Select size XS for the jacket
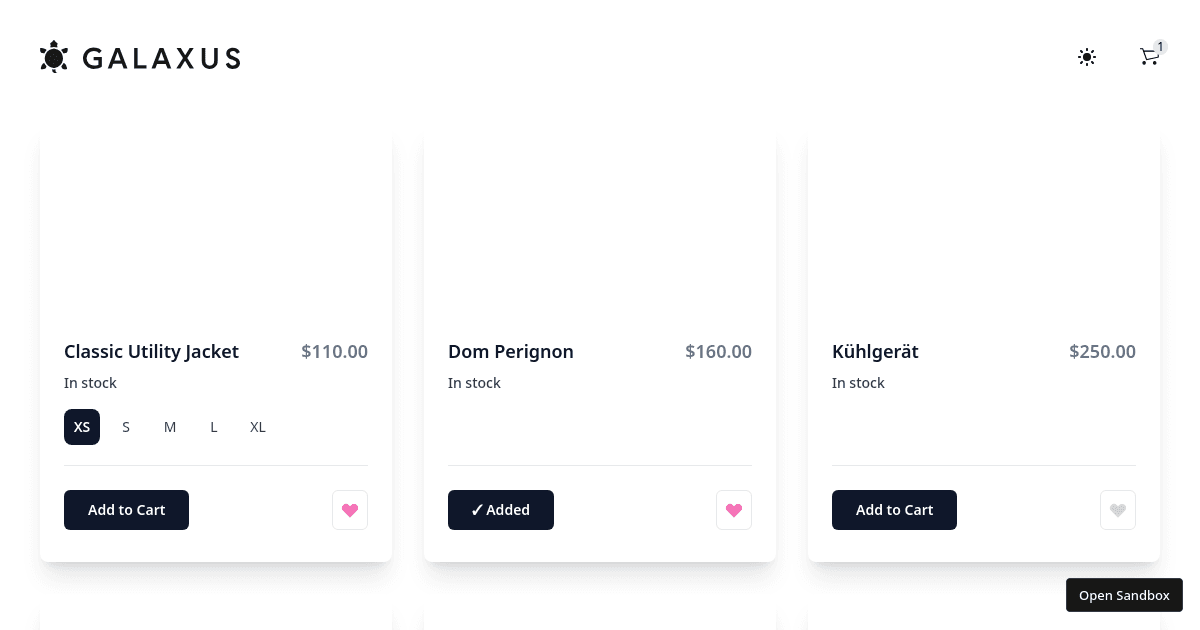Viewport: 1200px width, 630px height. (82, 427)
